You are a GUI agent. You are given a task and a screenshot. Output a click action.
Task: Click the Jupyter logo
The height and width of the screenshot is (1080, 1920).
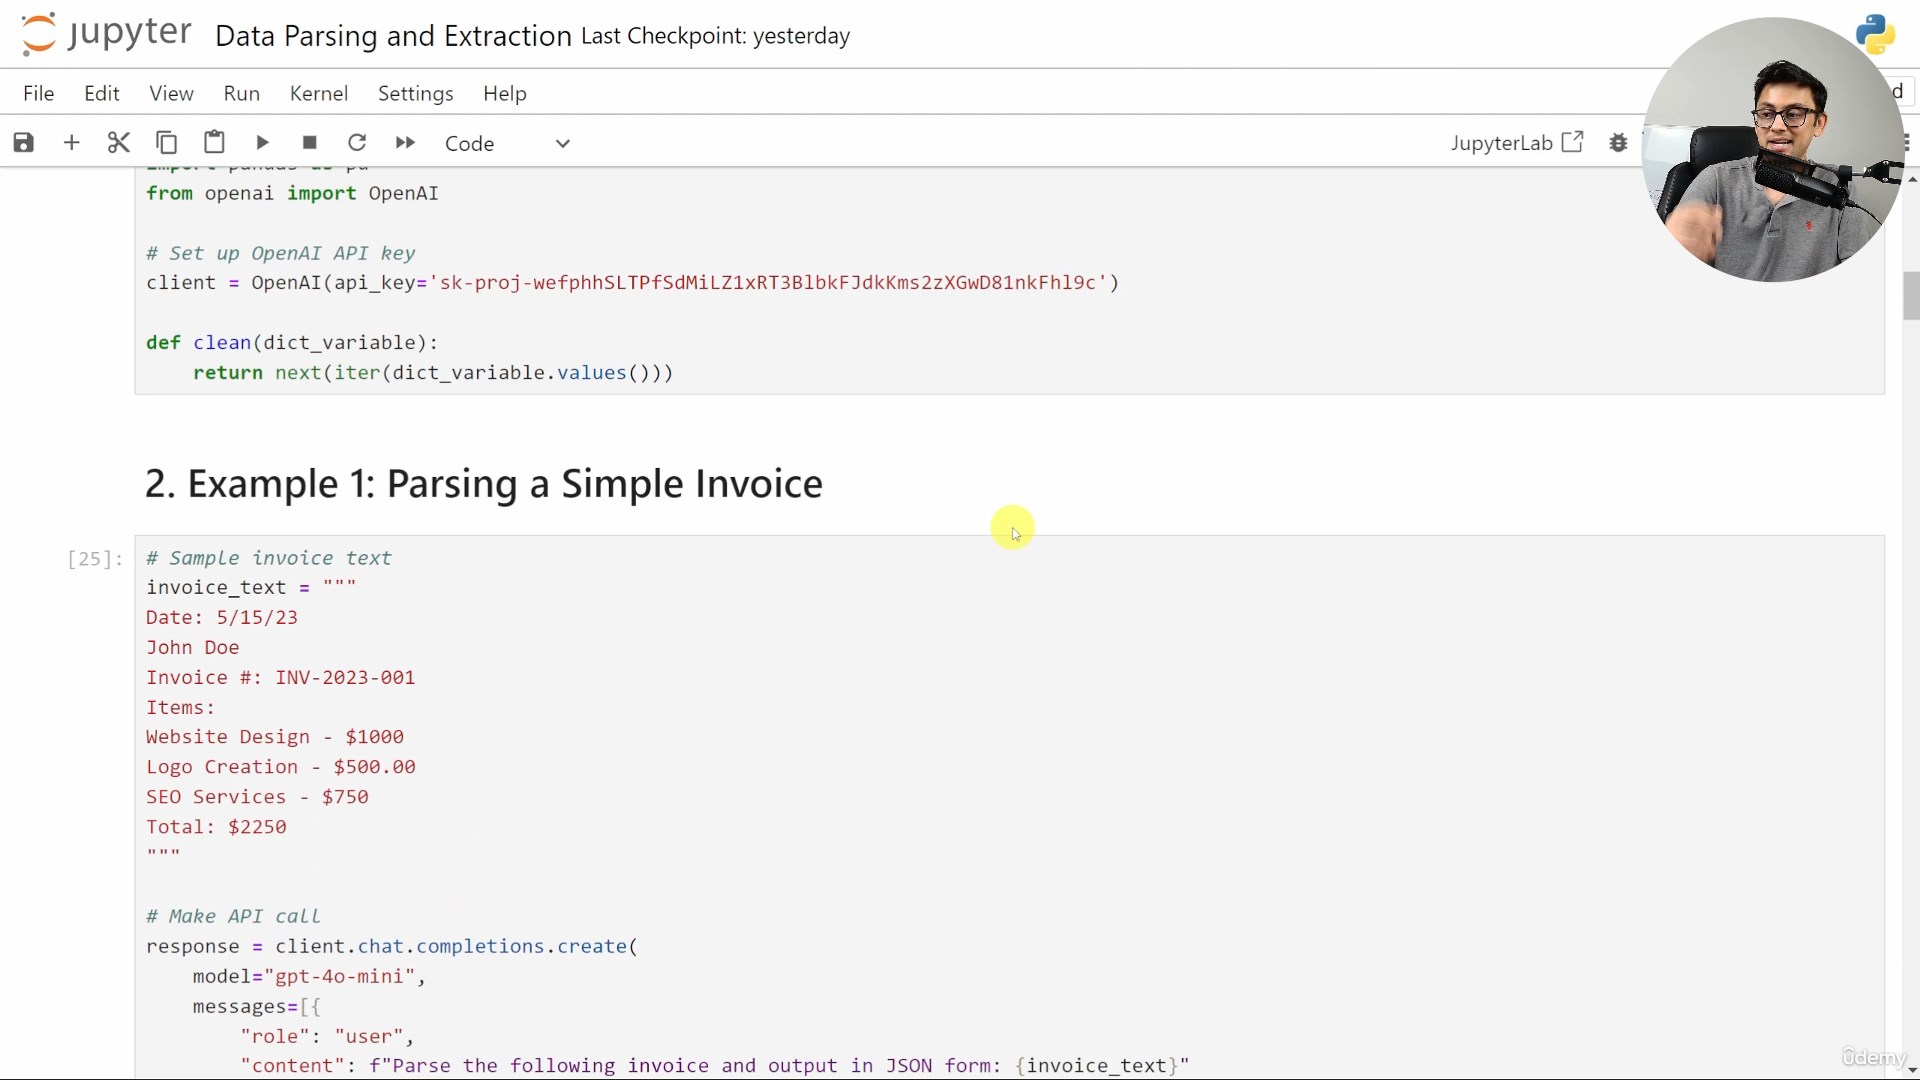click(x=106, y=34)
